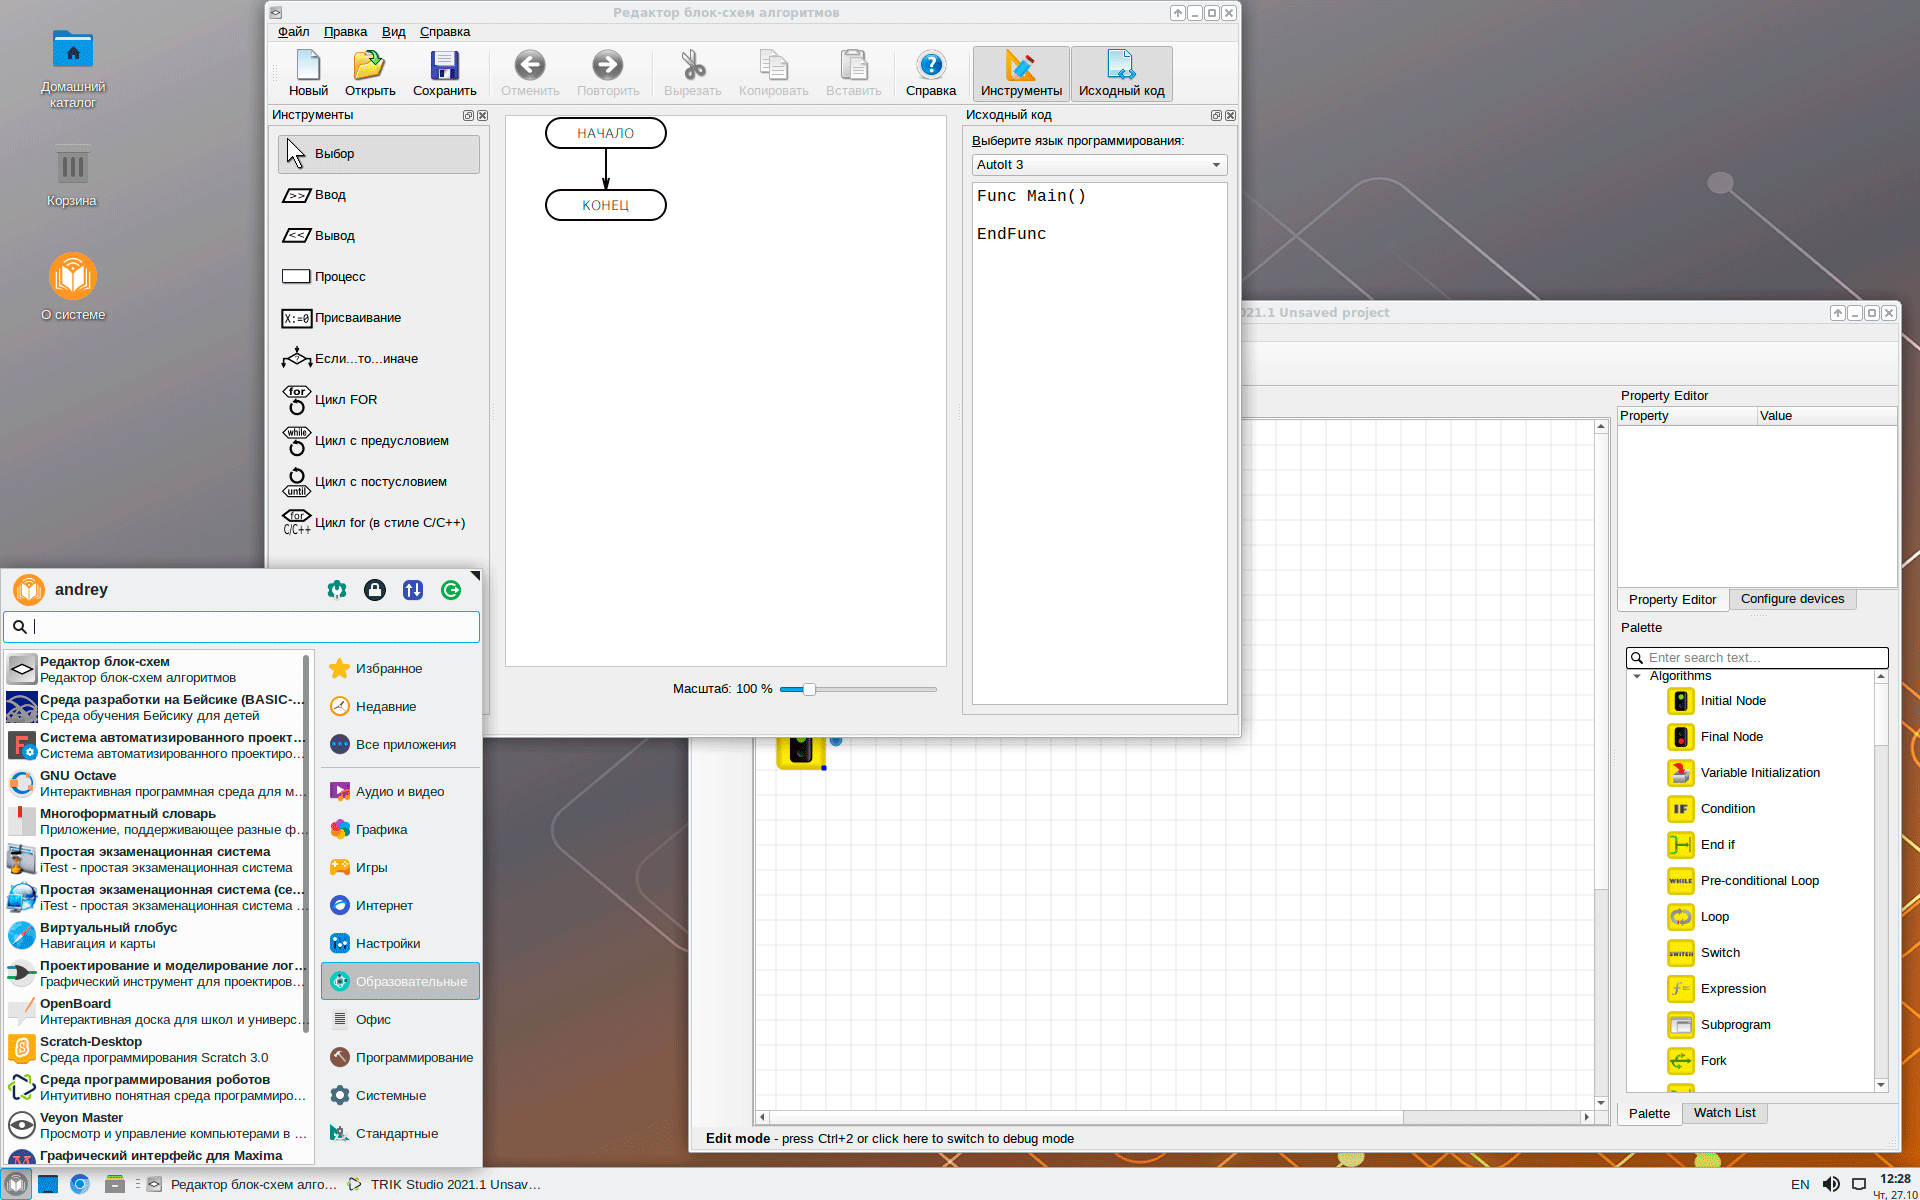Open the AutoIt 3 language dropdown
Image resolution: width=1920 pixels, height=1200 pixels.
click(1098, 165)
